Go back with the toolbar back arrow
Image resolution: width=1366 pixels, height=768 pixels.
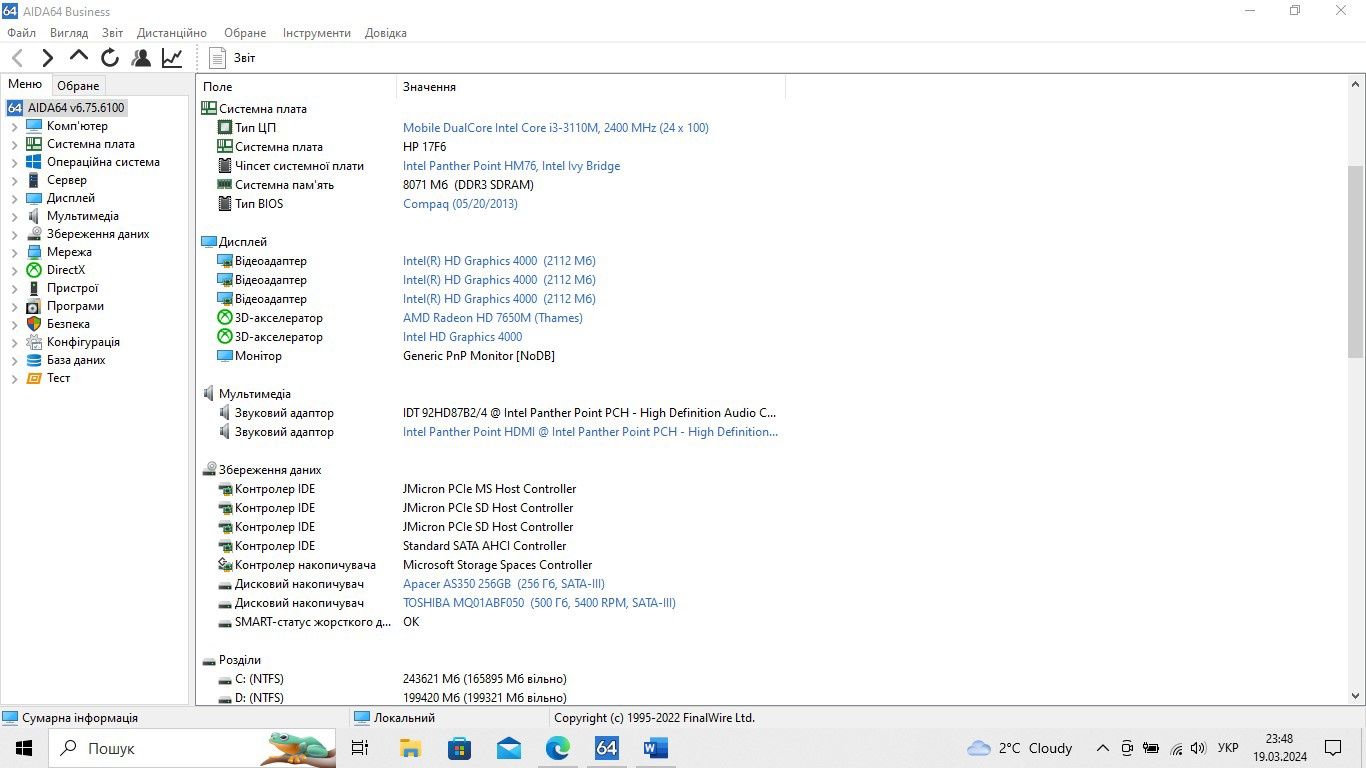tap(17, 58)
